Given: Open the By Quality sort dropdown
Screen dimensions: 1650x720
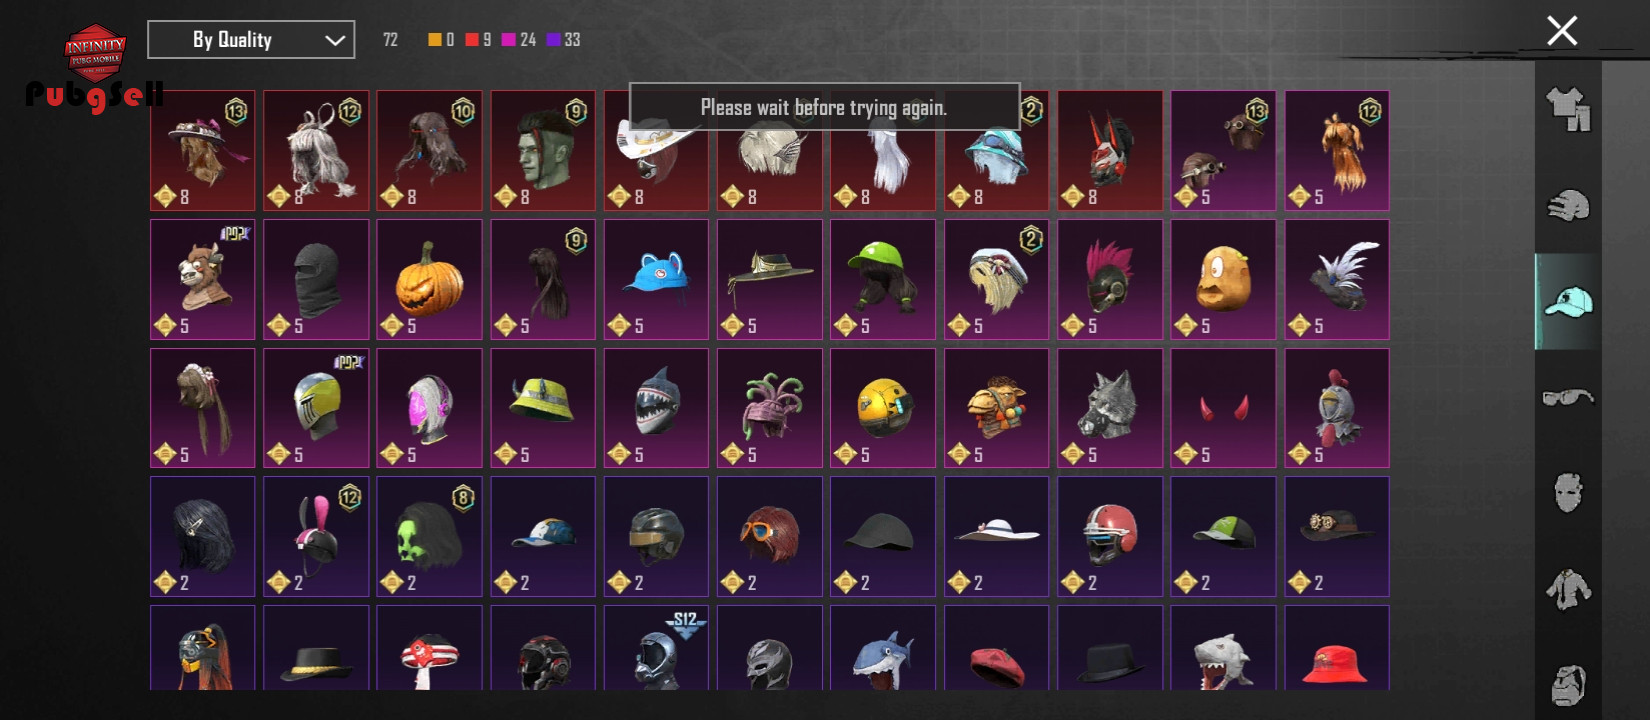Looking at the screenshot, I should [251, 40].
